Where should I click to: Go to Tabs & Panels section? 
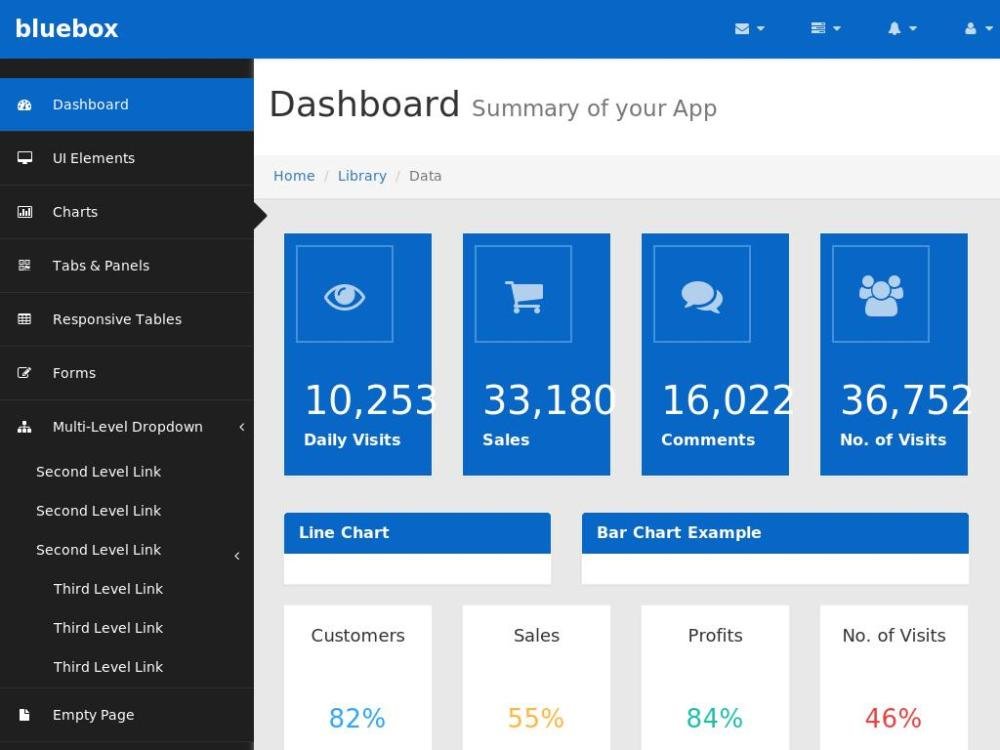pos(100,266)
